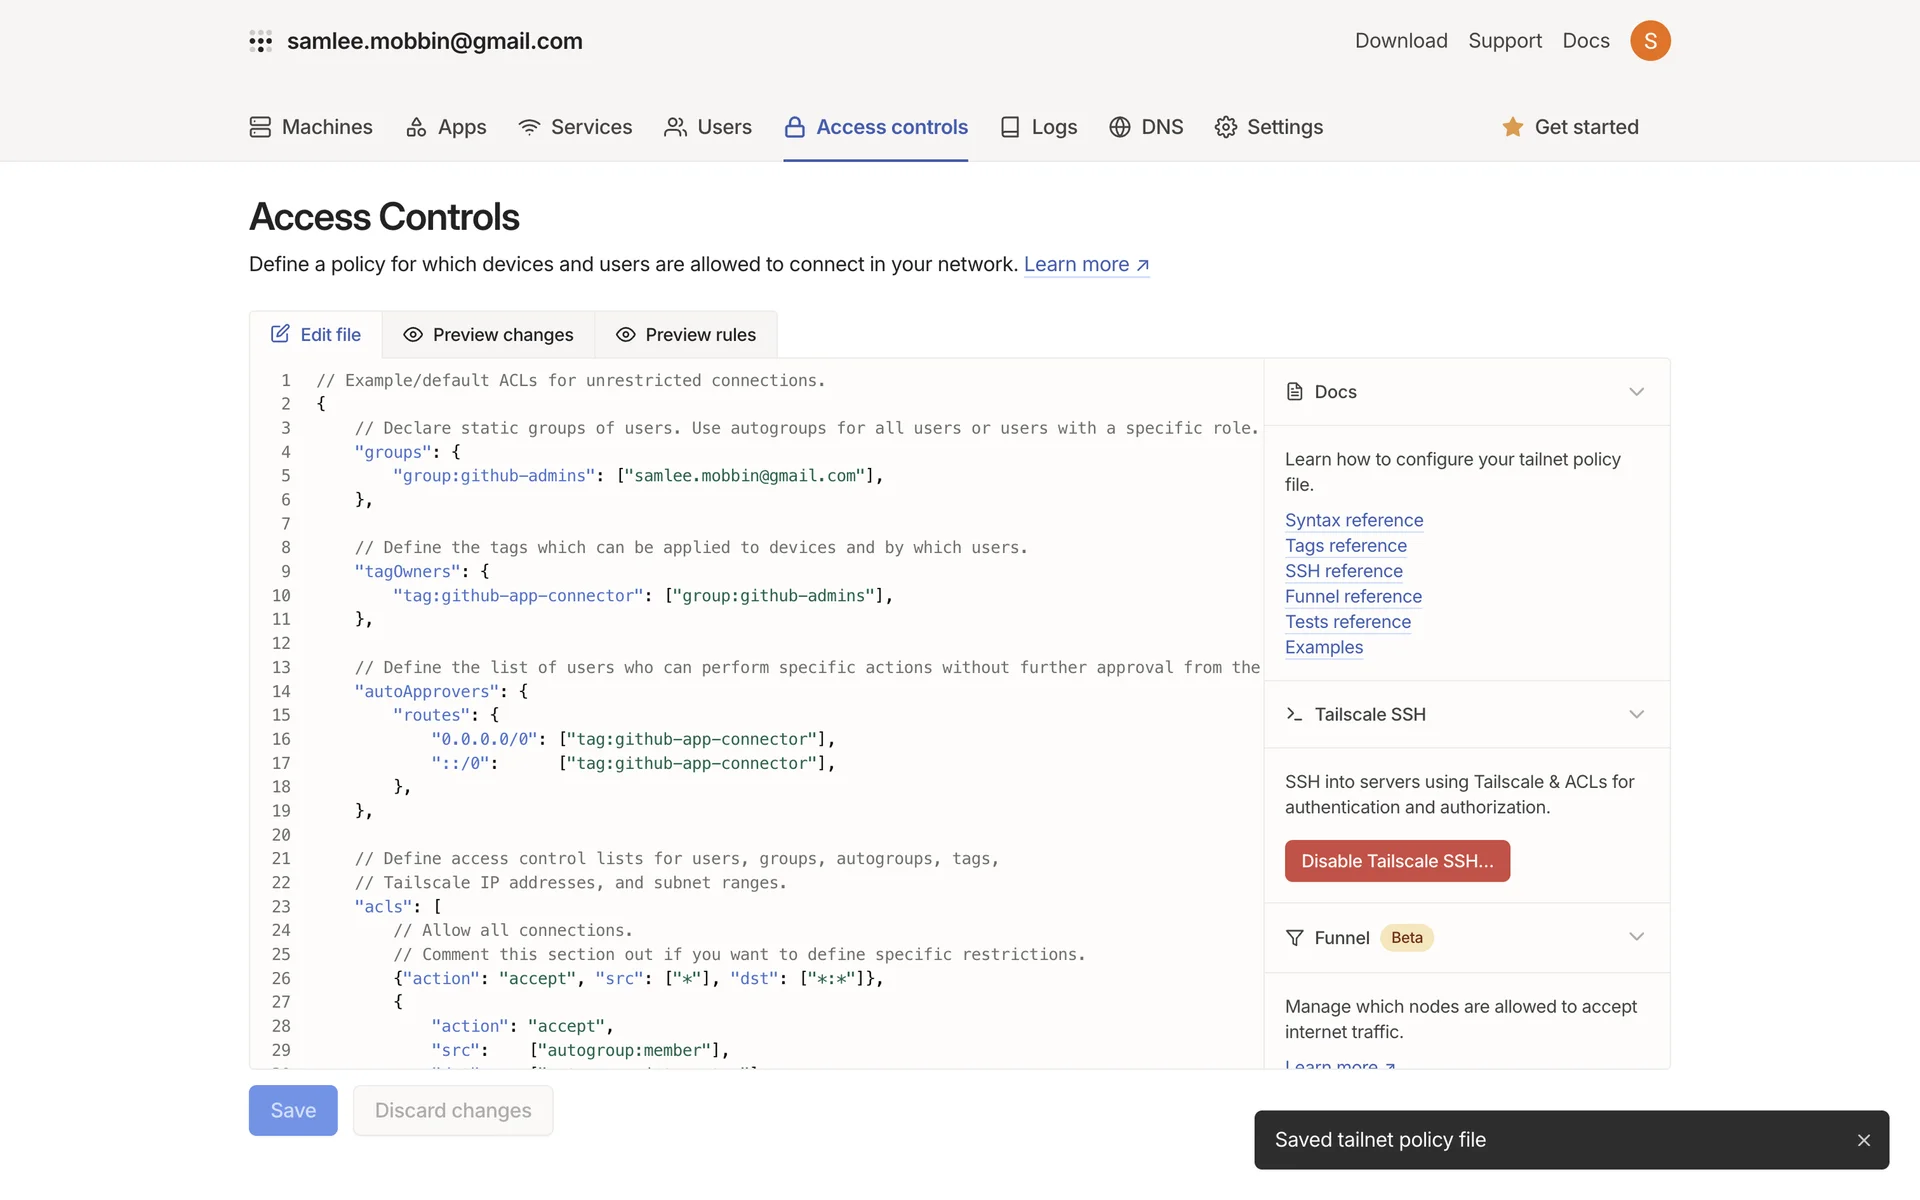Image resolution: width=1920 pixels, height=1200 pixels.
Task: Click the Get started star icon
Action: pos(1513,127)
